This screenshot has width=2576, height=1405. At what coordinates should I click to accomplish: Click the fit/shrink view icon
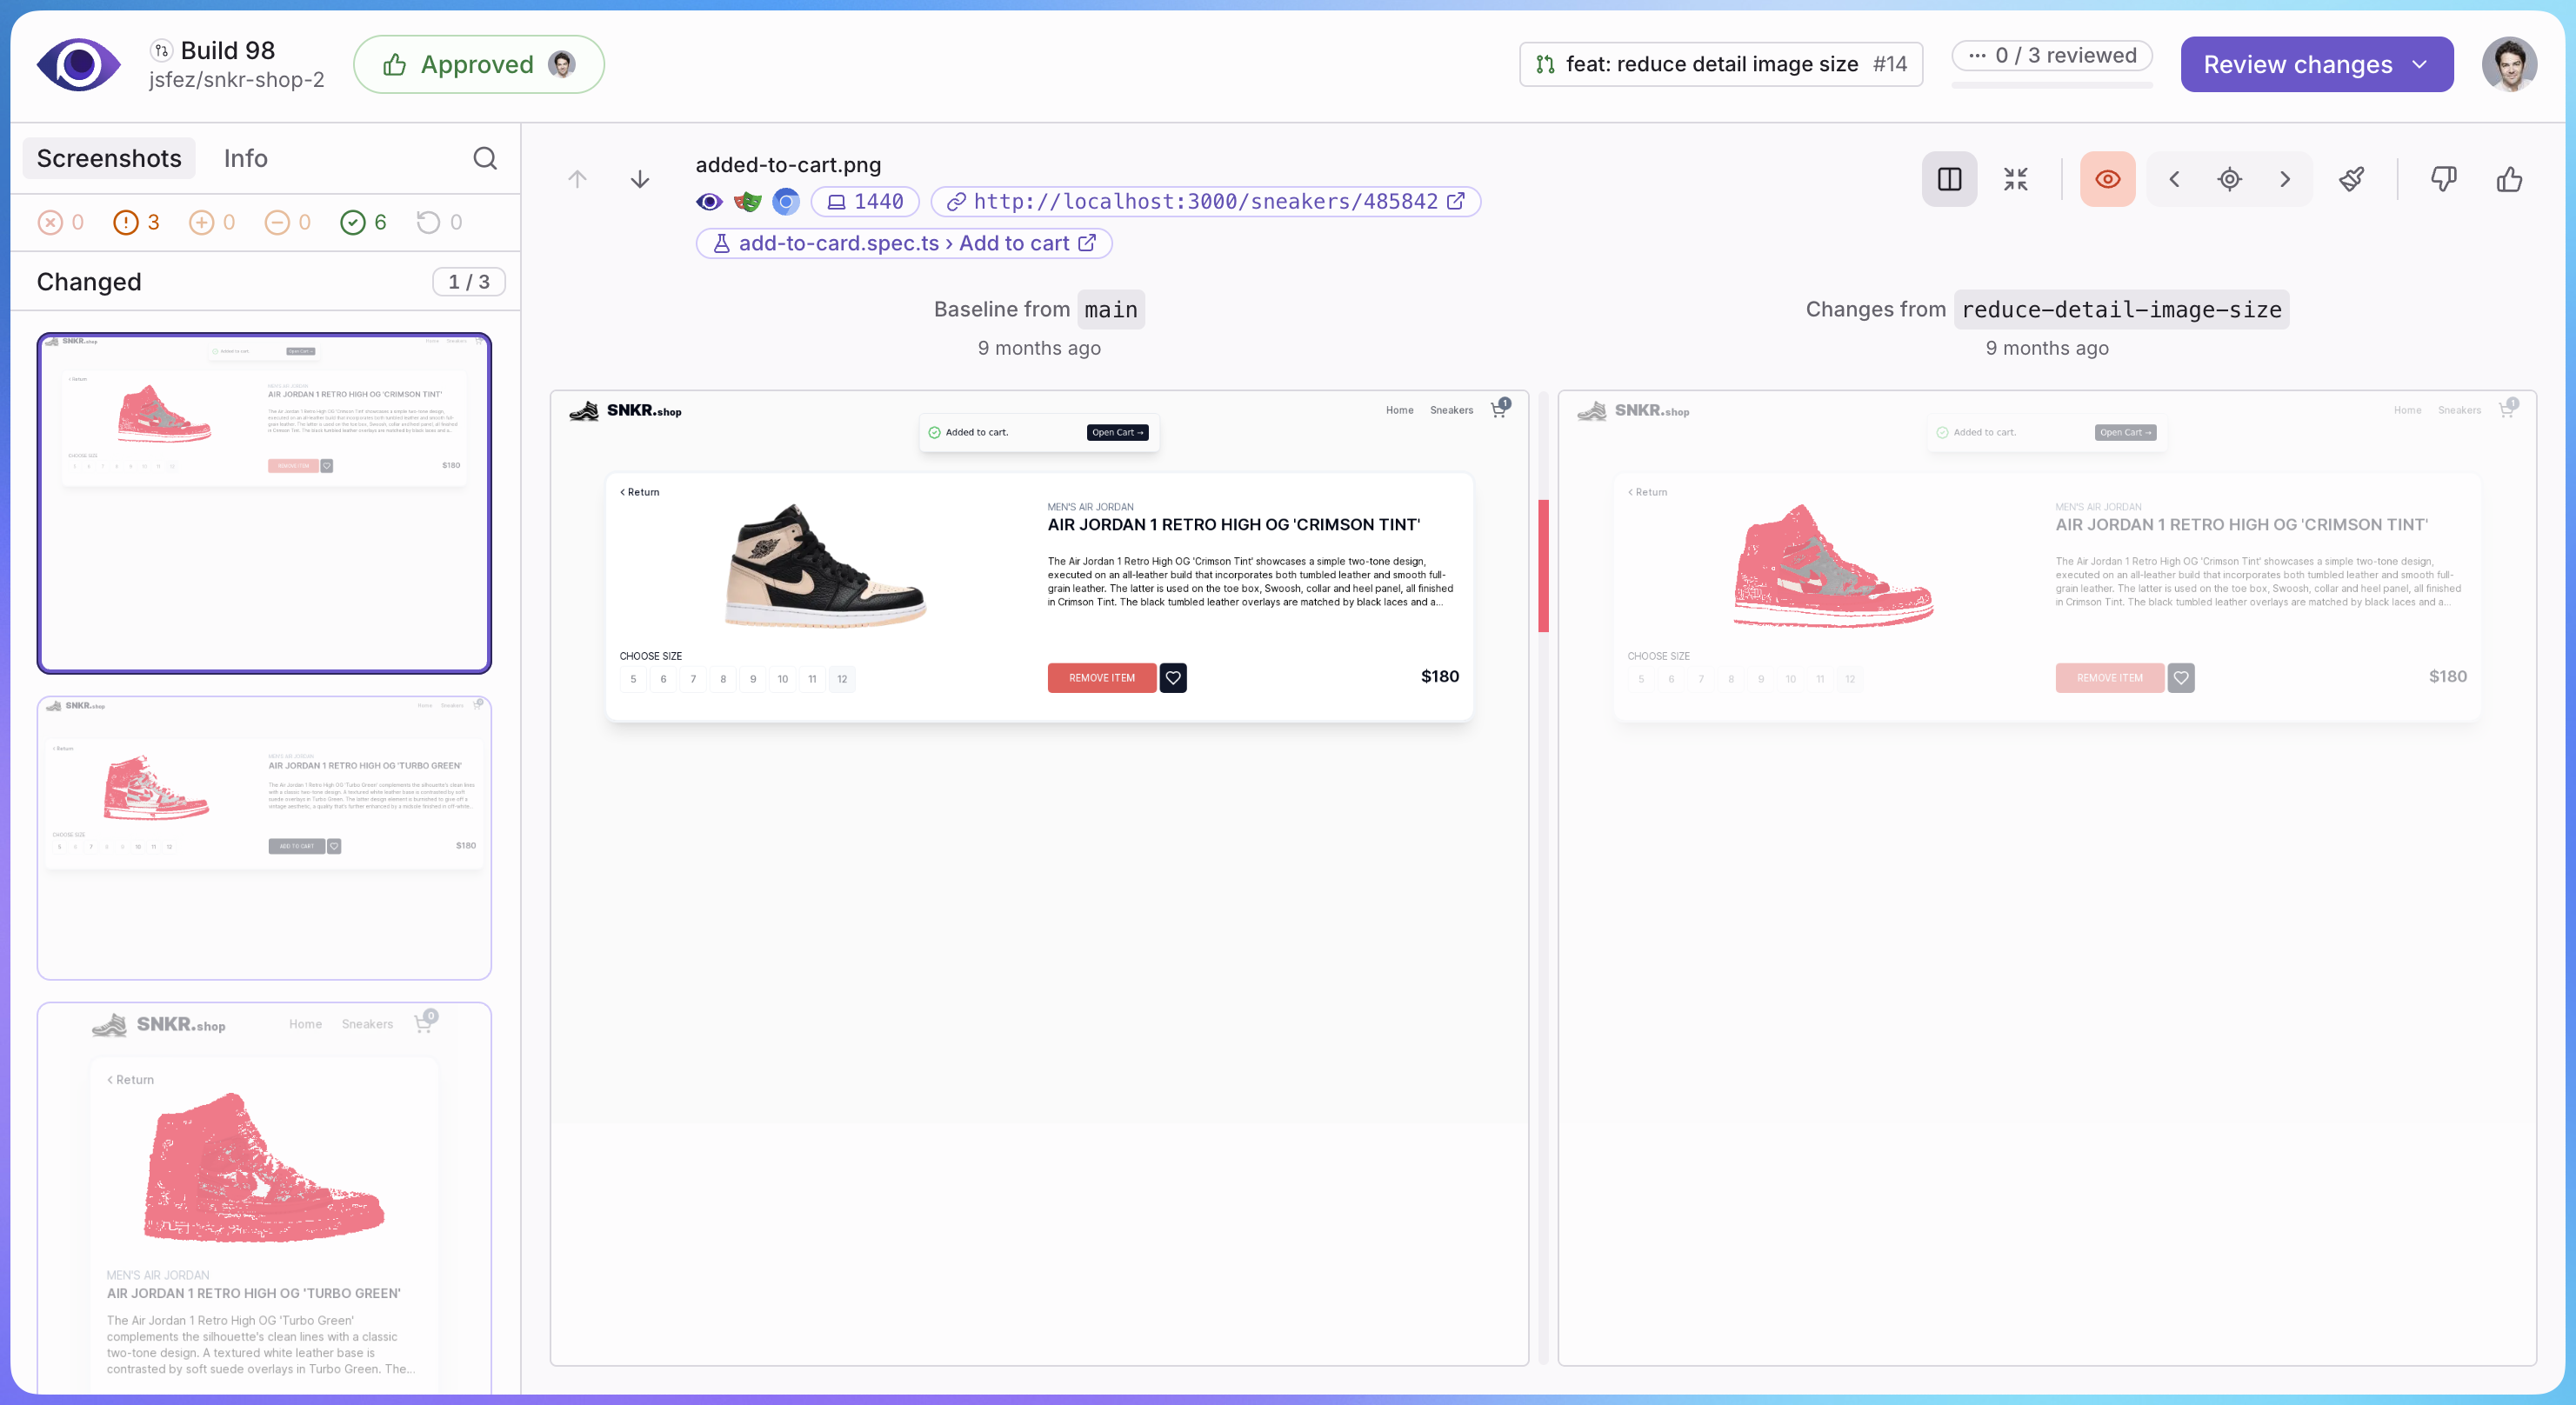[2015, 180]
